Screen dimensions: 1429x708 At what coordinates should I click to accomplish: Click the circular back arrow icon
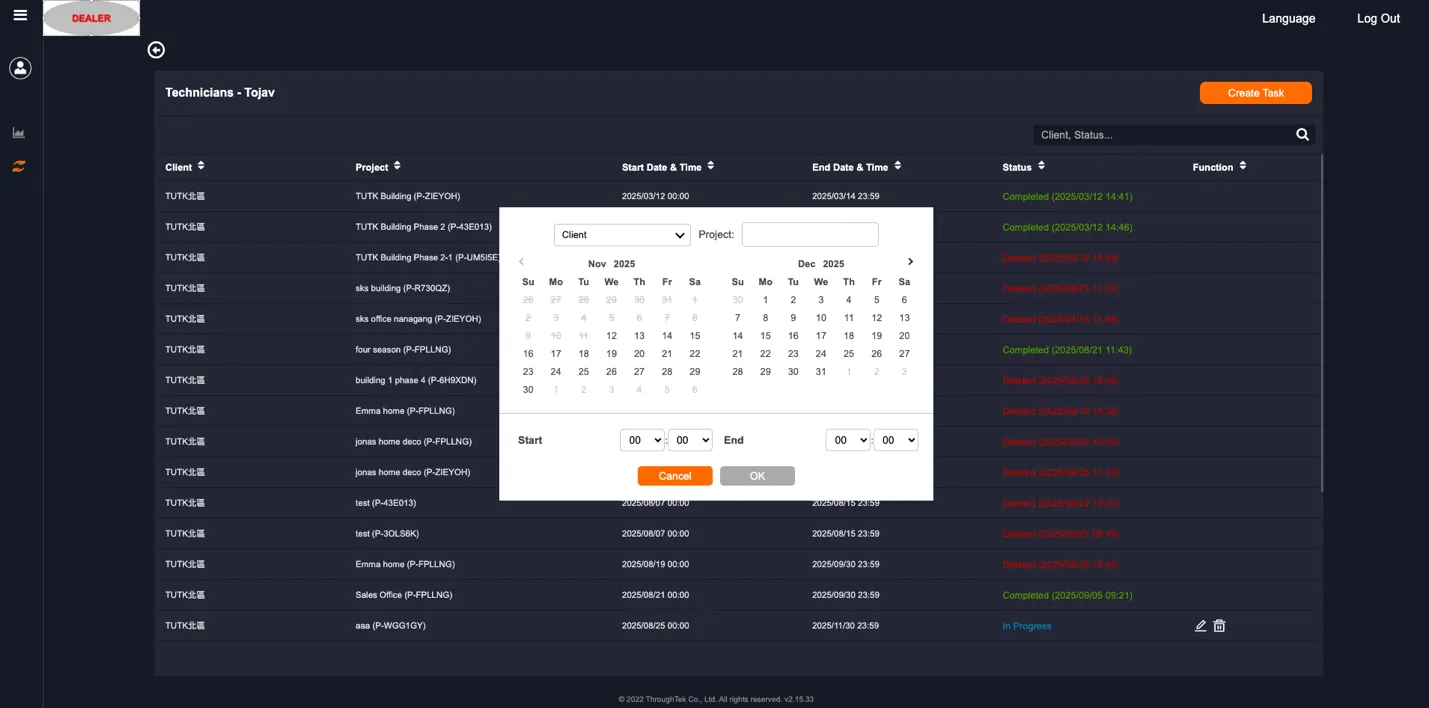[156, 49]
